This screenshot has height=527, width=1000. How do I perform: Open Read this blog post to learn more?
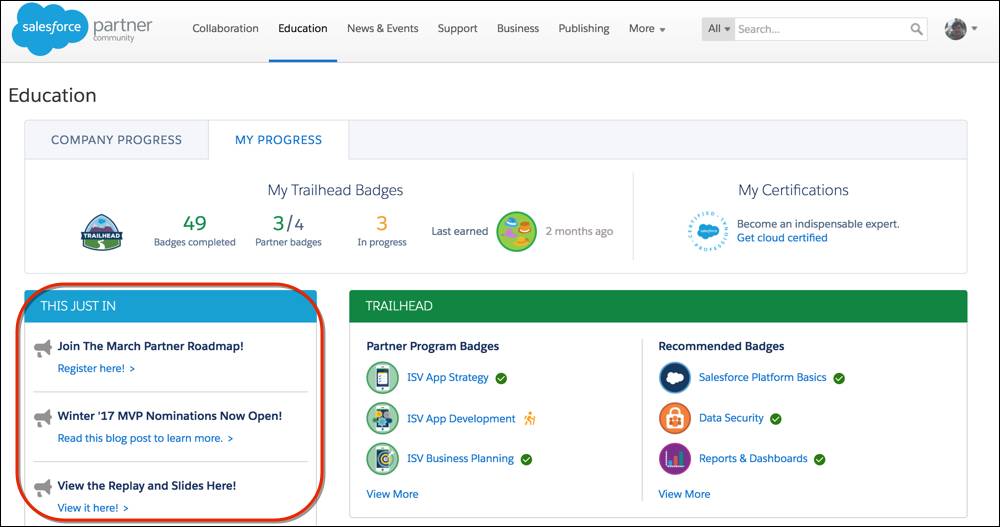[145, 438]
